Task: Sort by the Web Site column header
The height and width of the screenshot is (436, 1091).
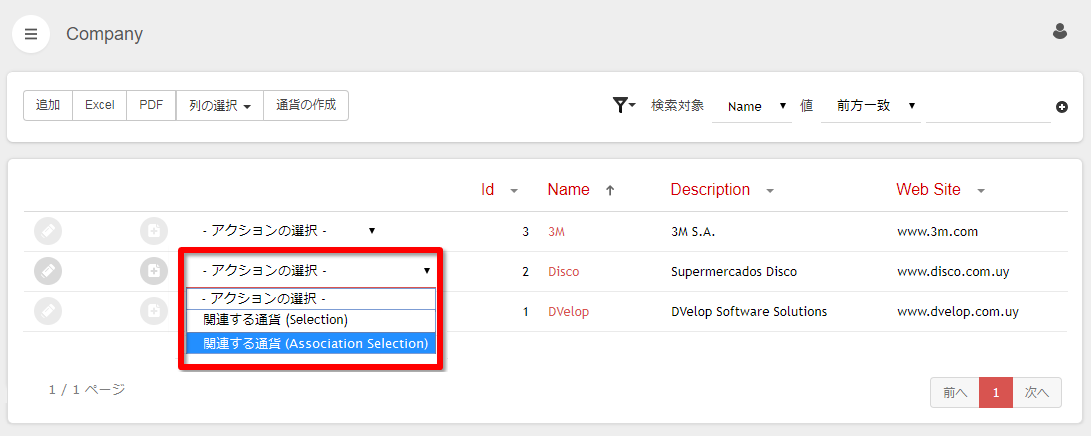Action: coord(929,190)
